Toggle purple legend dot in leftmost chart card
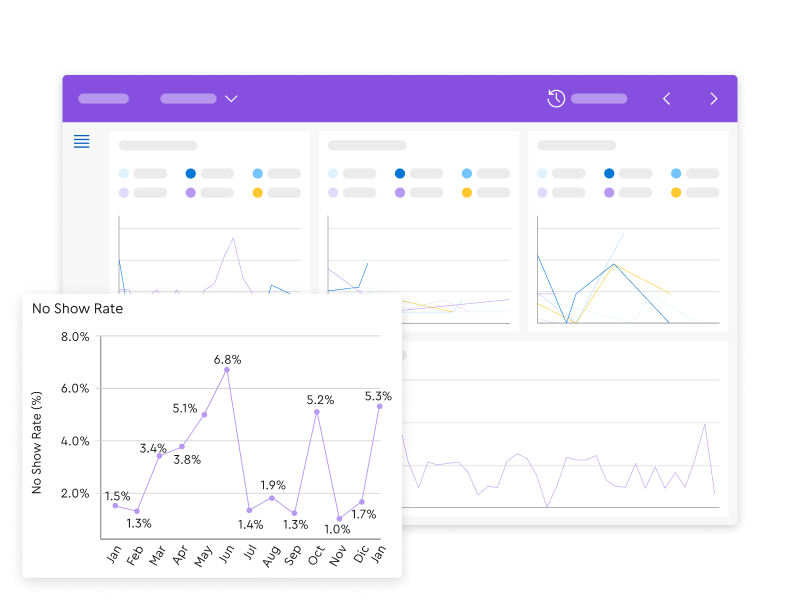This screenshot has height=600, width=800. click(x=191, y=193)
